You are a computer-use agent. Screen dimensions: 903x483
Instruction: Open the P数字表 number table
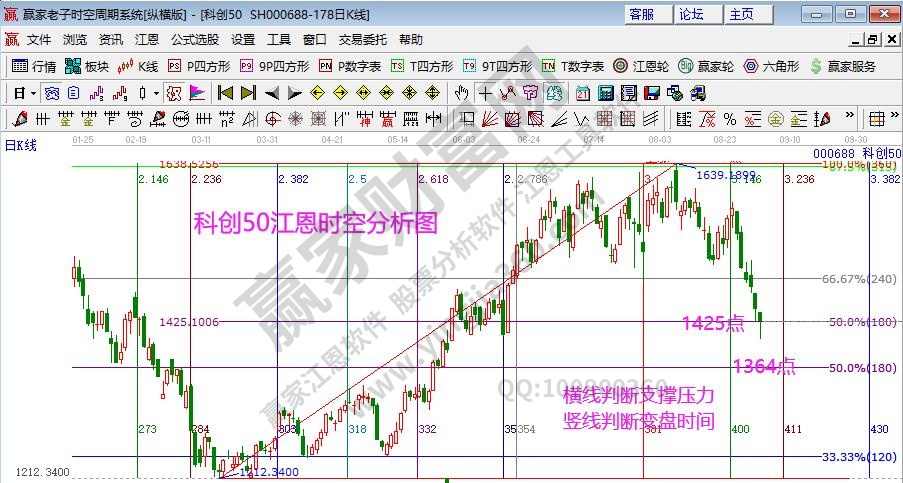[x=350, y=66]
